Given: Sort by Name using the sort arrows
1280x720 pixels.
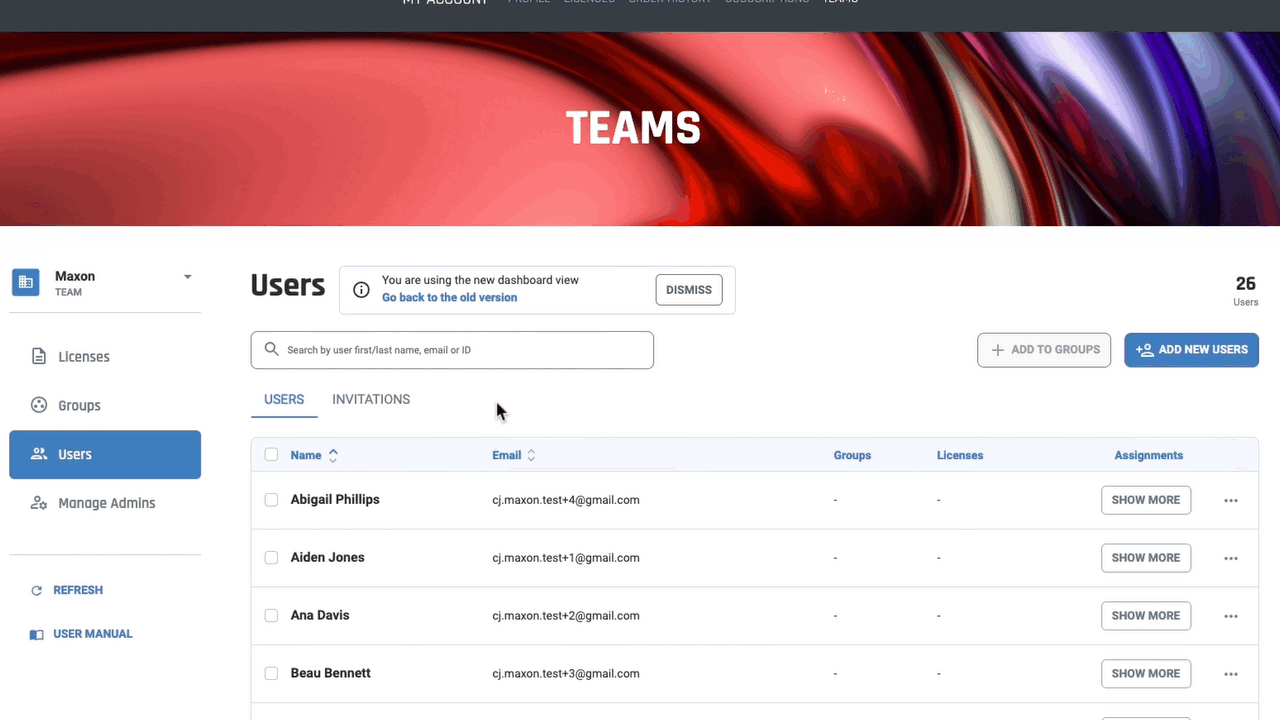Looking at the screenshot, I should [333, 455].
